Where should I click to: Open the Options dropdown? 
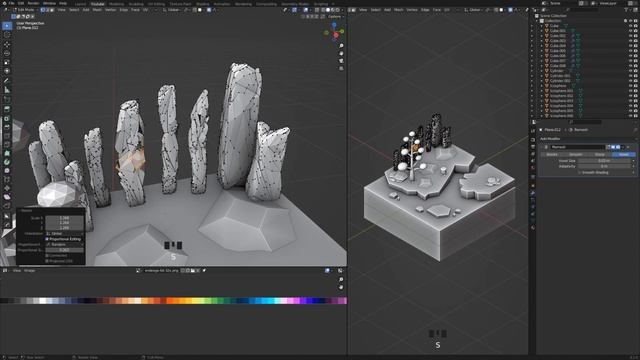coord(336,17)
